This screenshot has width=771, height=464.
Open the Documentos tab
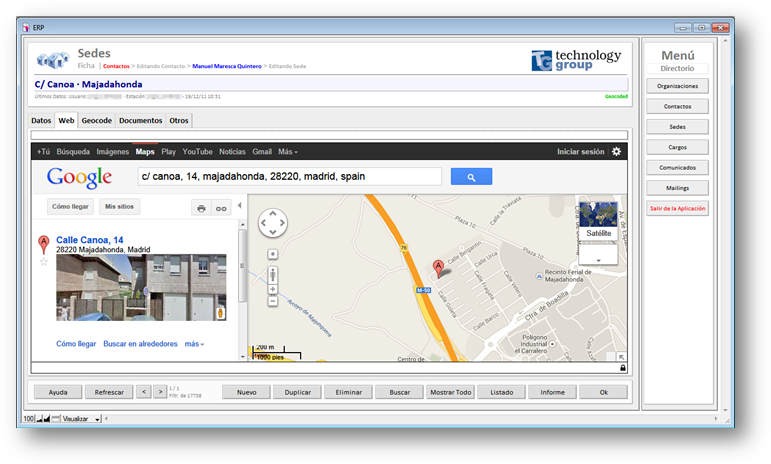pyautogui.click(x=140, y=121)
